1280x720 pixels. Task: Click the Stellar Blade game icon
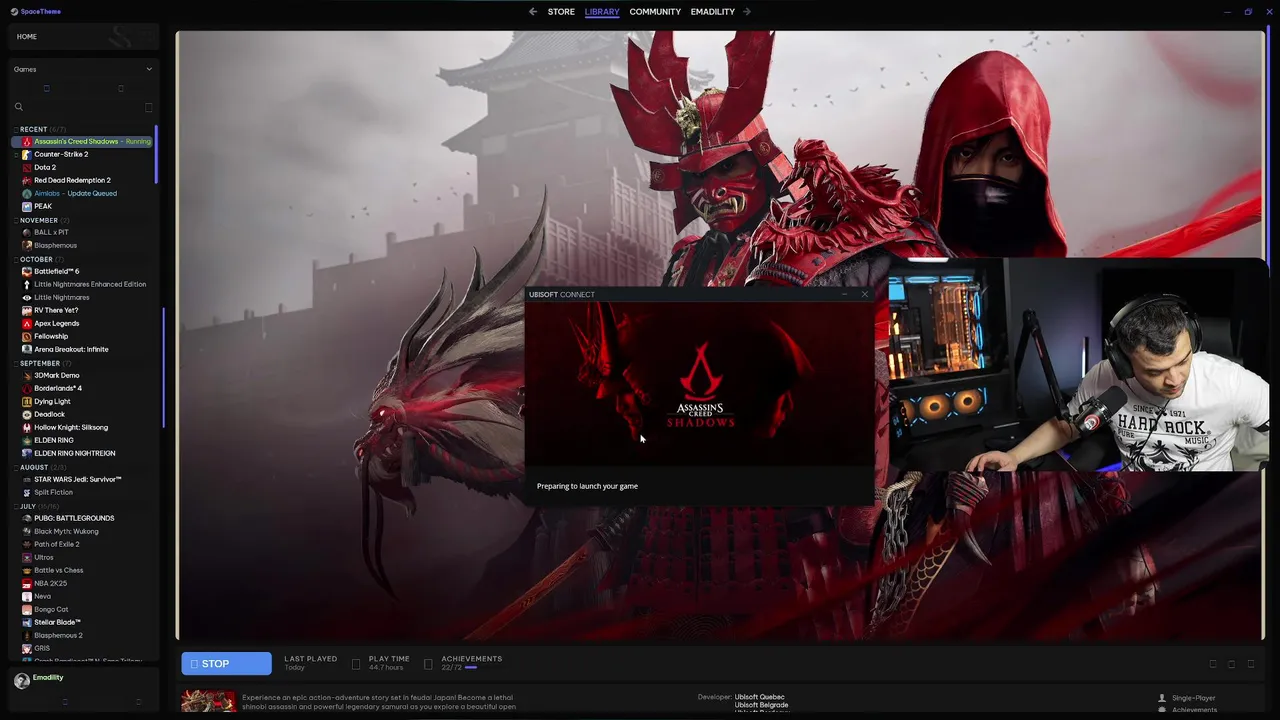tap(27, 623)
